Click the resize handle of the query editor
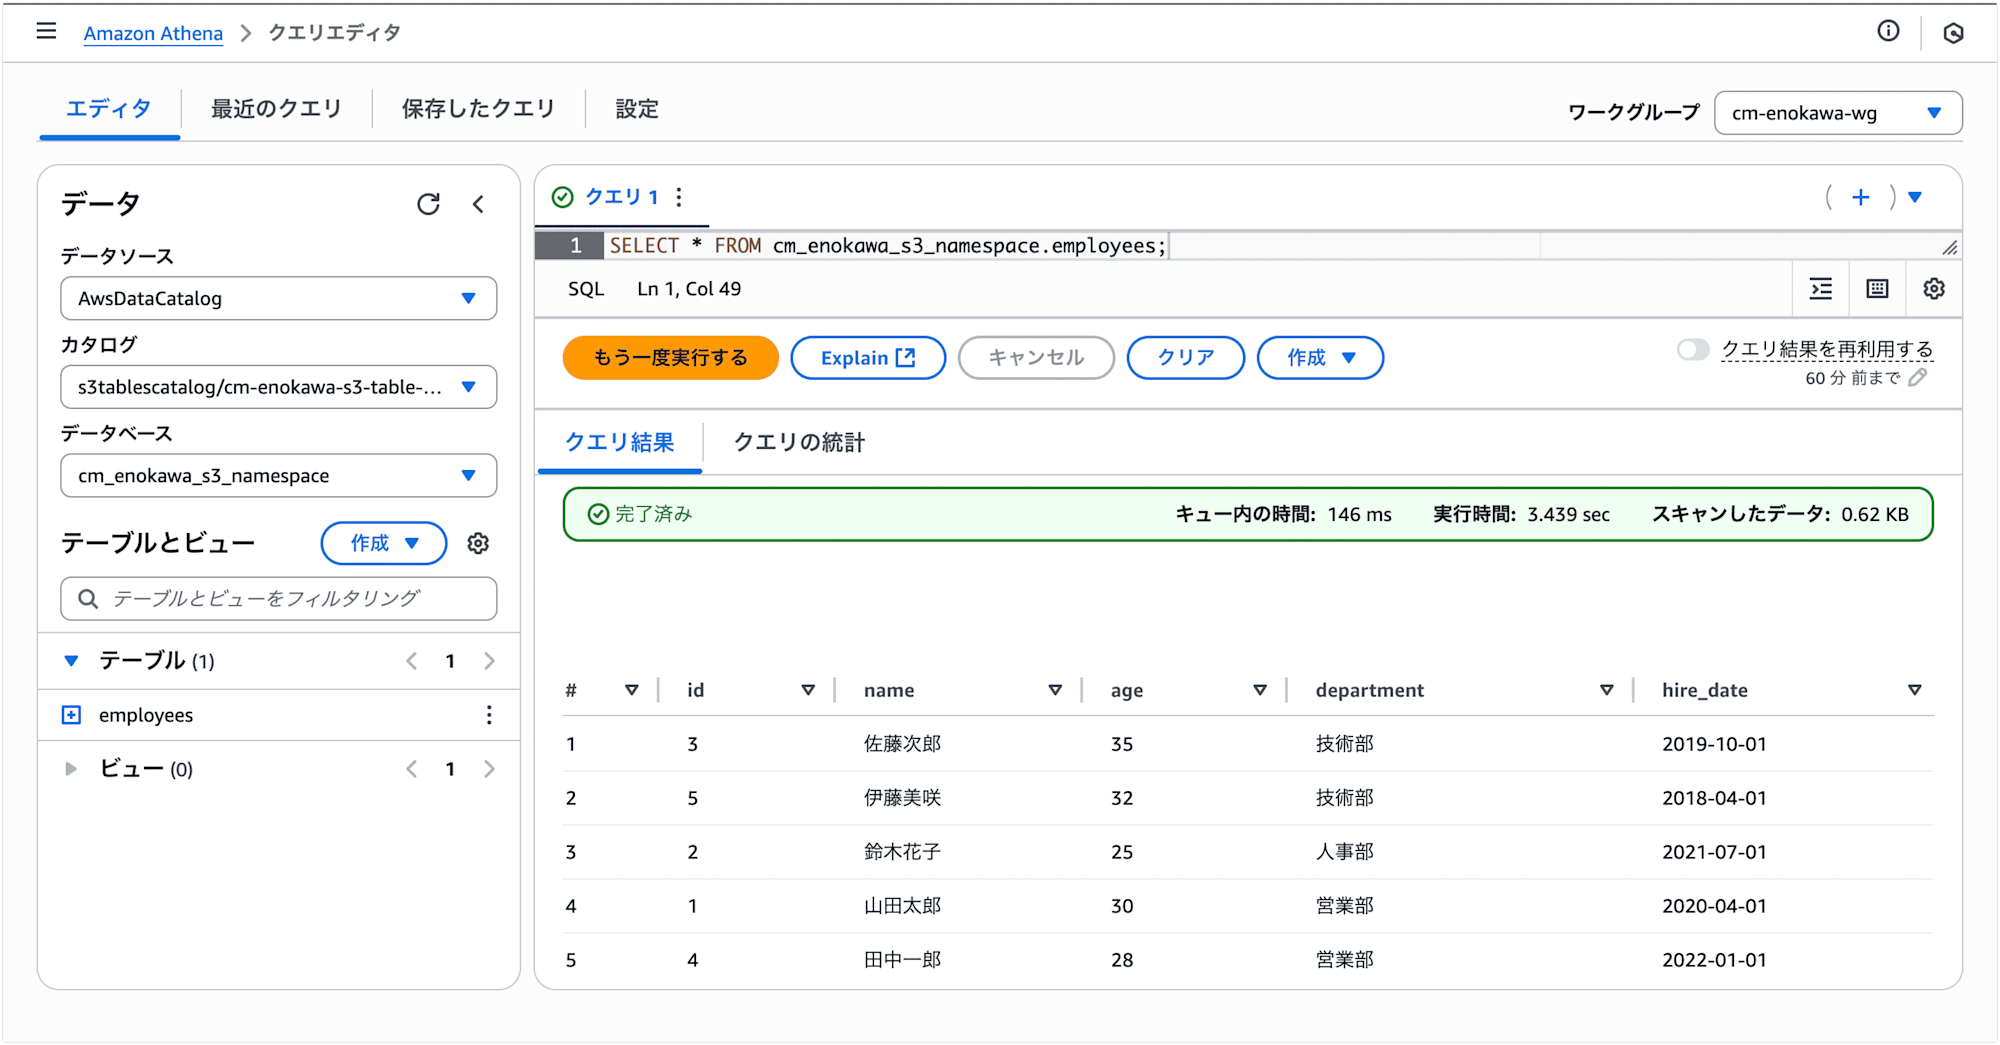The width and height of the screenshot is (2000, 1045). click(x=1949, y=247)
